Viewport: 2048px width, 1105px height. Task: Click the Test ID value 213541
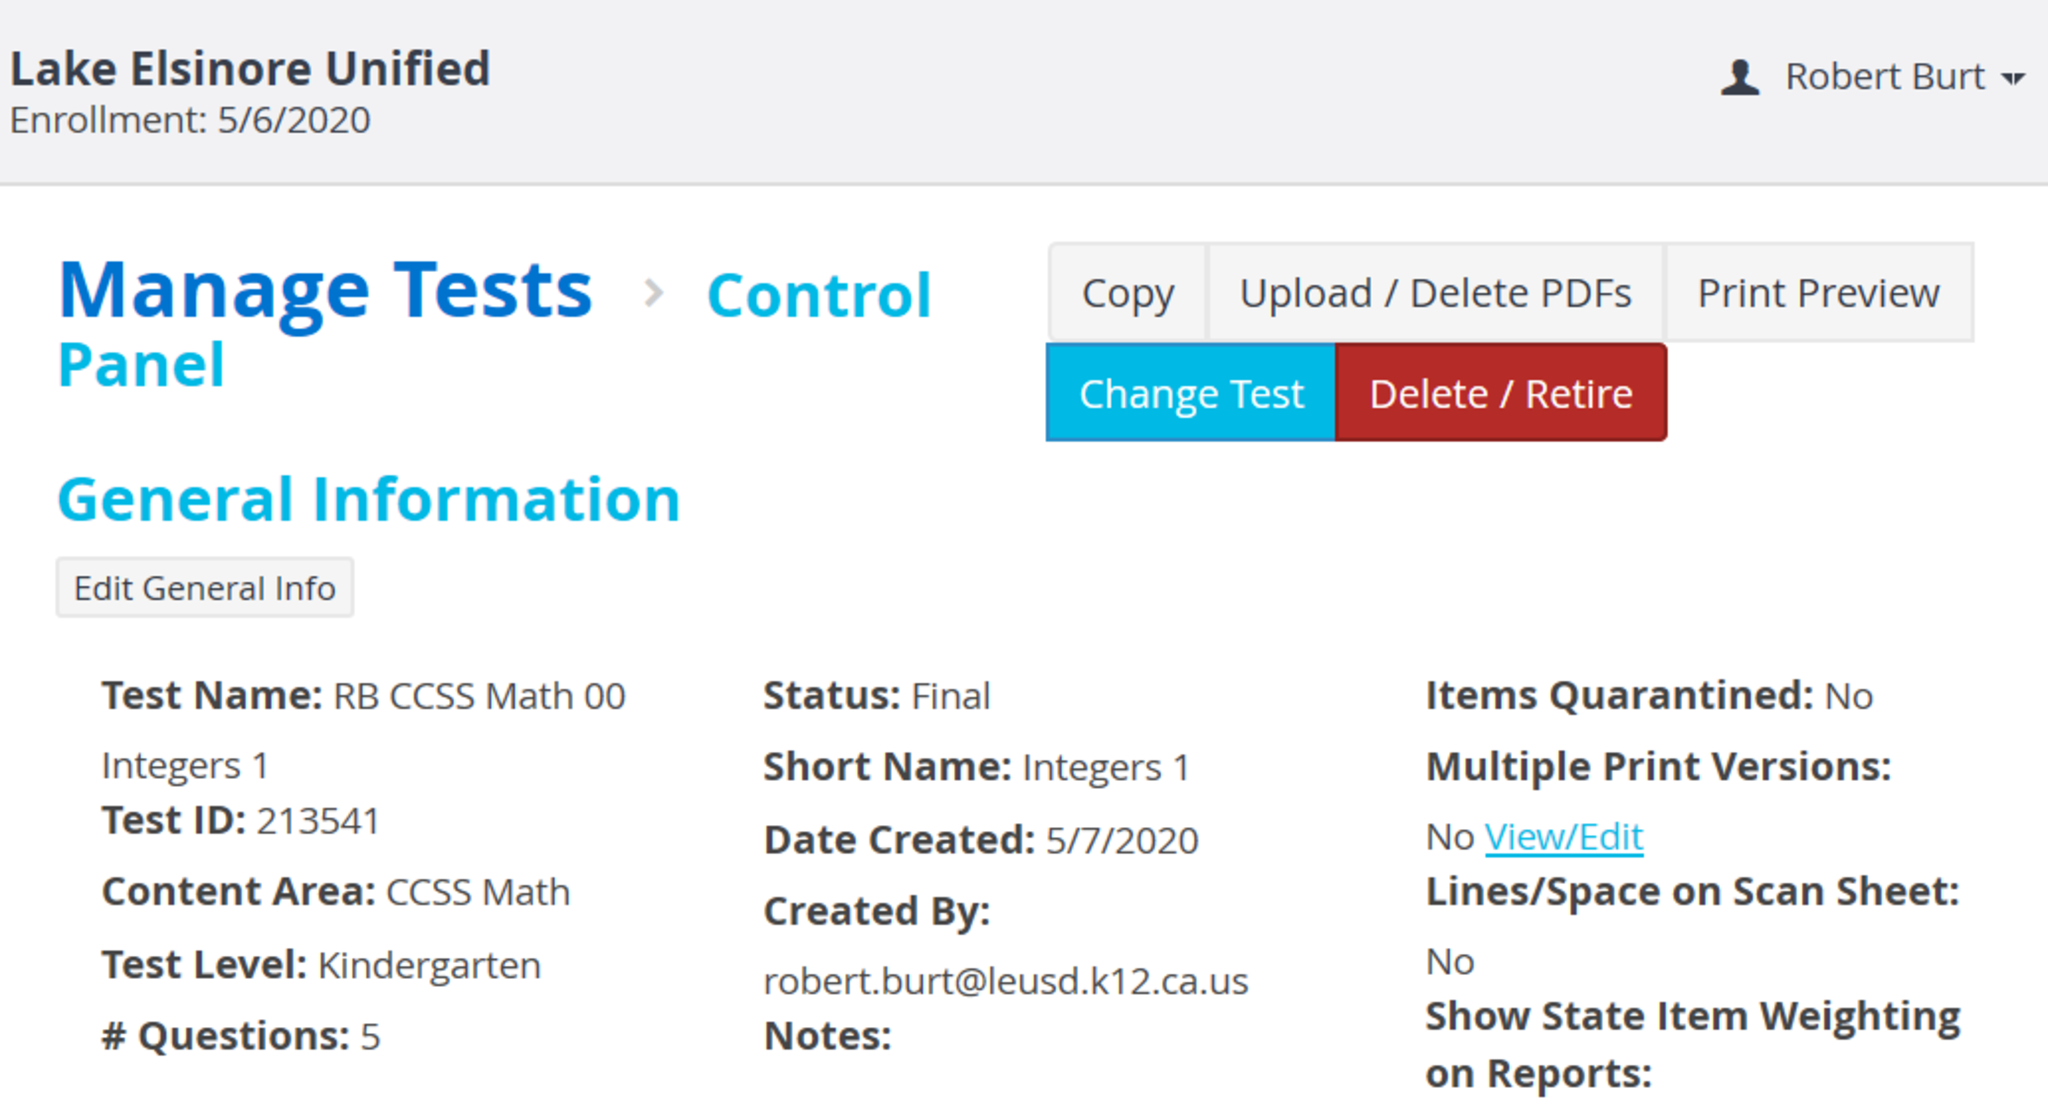[x=318, y=821]
